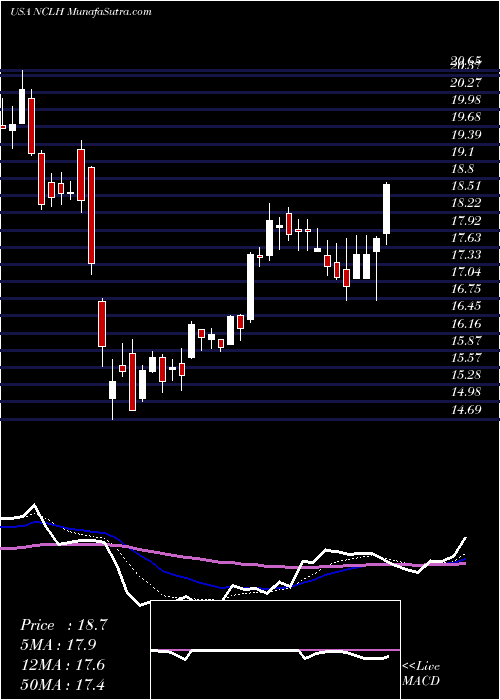Click the 14.98 price axis label
This screenshot has width=500, height=700.
point(466,392)
